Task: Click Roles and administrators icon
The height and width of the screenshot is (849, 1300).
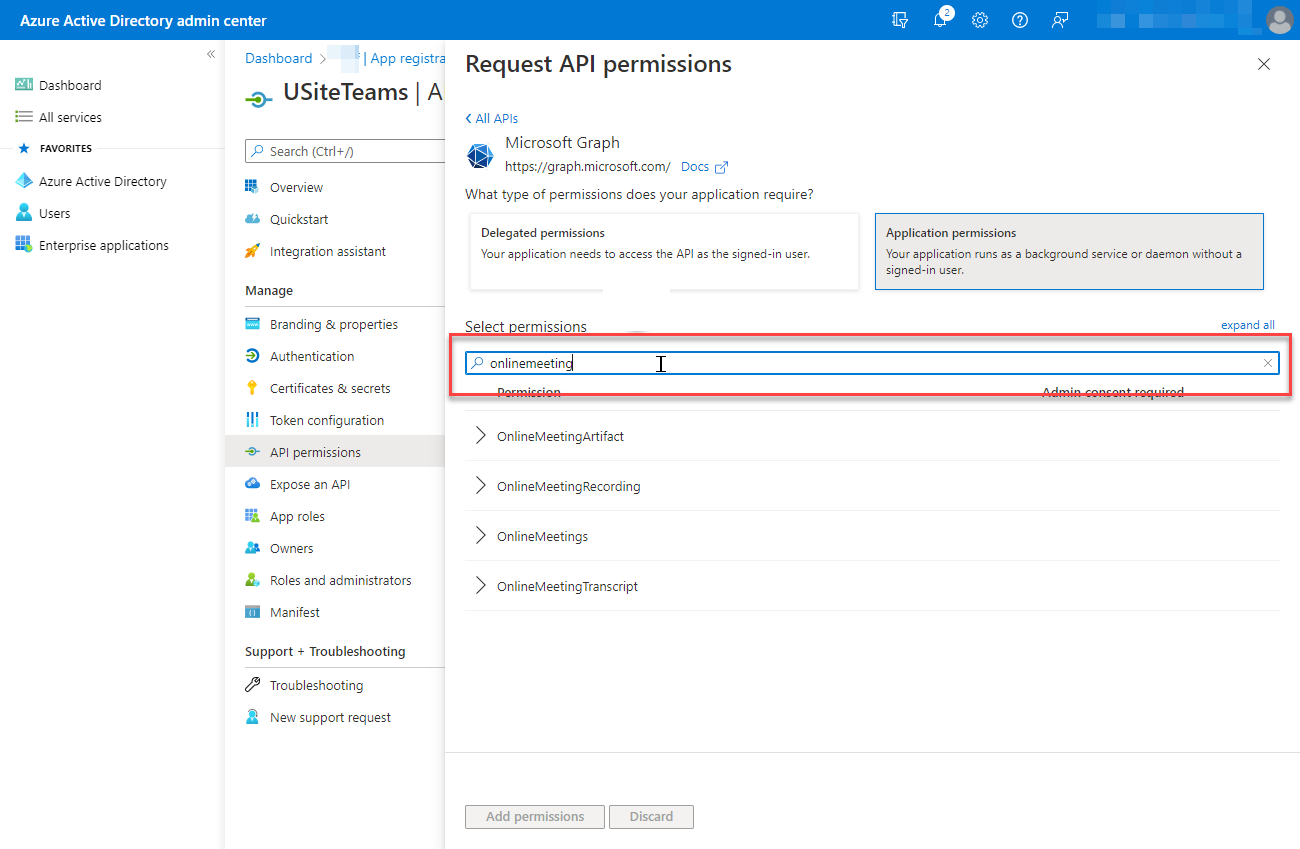Action: coord(252,580)
